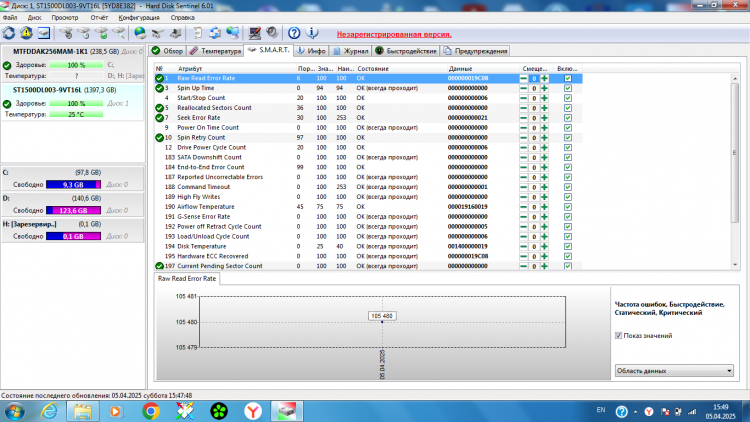Viewport: 750px width, 422px height.
Task: Open help via blue question mark icon
Action: (294, 33)
